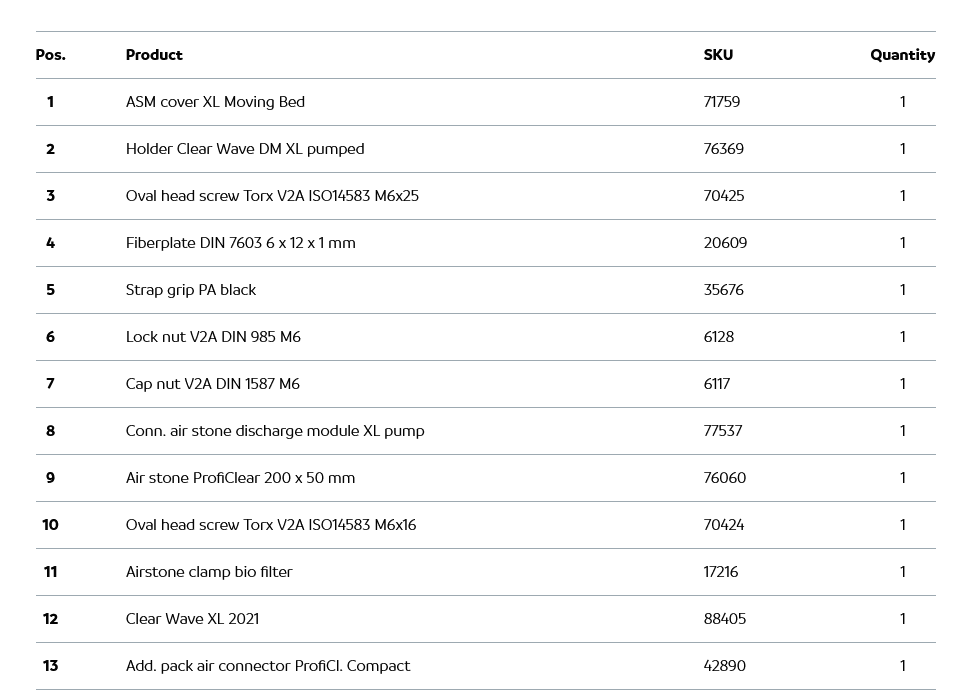This screenshot has height=698, width=967.
Task: Click the Quantity column header
Action: click(x=902, y=55)
